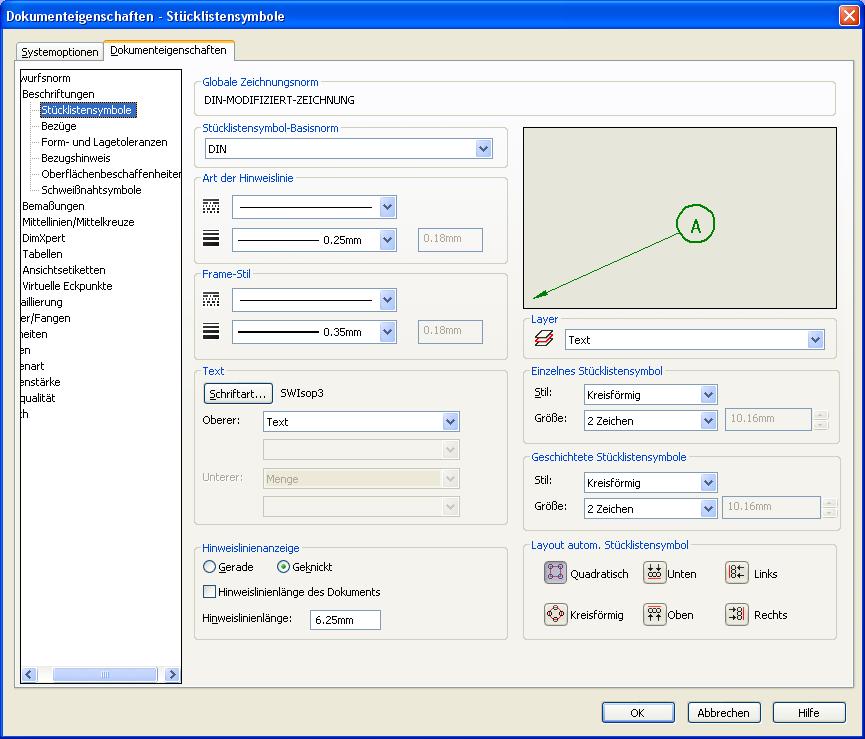Select Ansichtsetiketten in the tree

click(x=64, y=270)
